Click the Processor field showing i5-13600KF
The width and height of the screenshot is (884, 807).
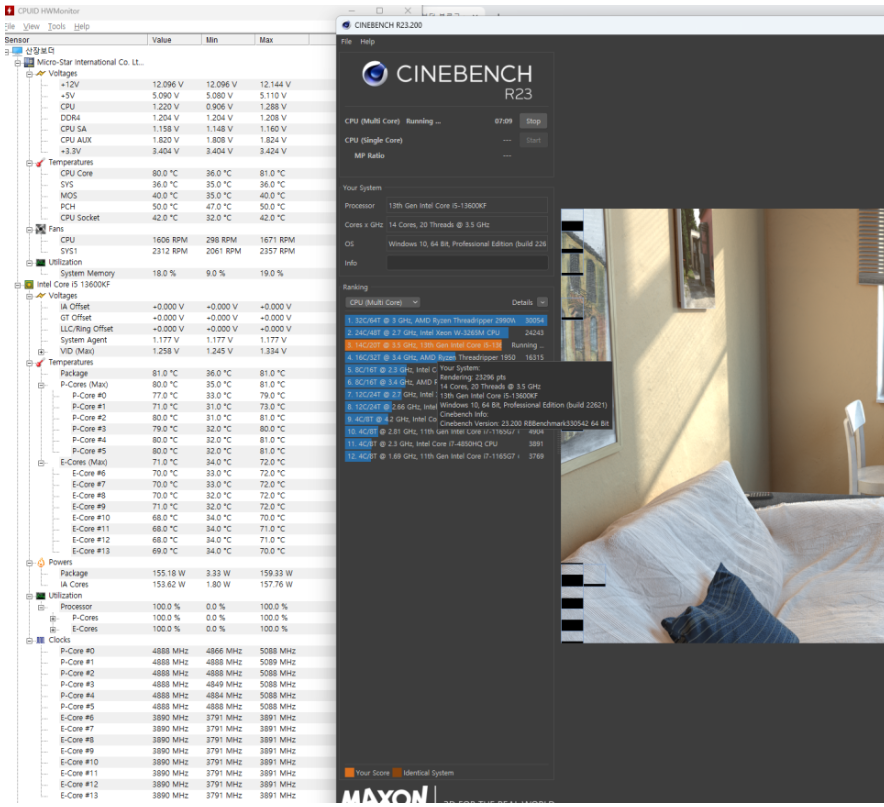(467, 206)
